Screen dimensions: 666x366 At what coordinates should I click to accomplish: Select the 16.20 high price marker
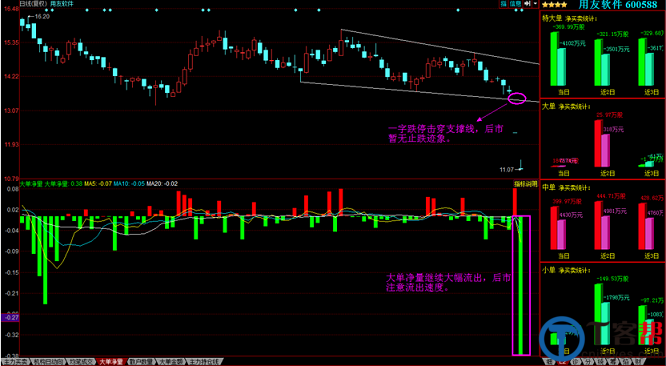coord(42,17)
